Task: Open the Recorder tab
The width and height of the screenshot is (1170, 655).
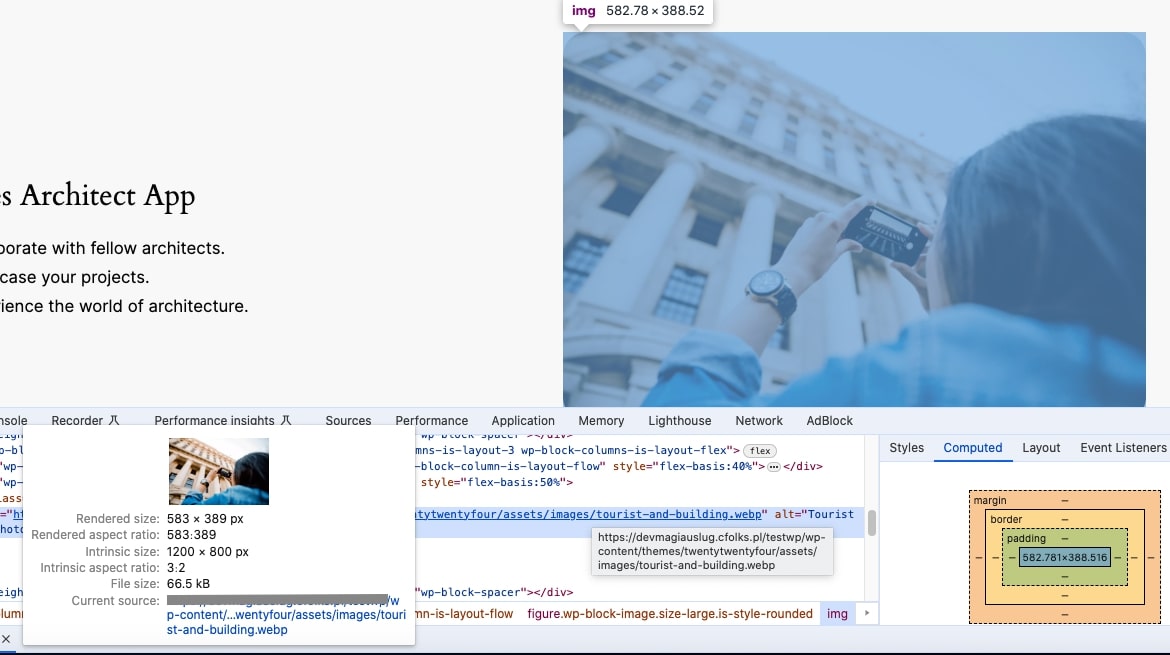Action: pyautogui.click(x=76, y=421)
